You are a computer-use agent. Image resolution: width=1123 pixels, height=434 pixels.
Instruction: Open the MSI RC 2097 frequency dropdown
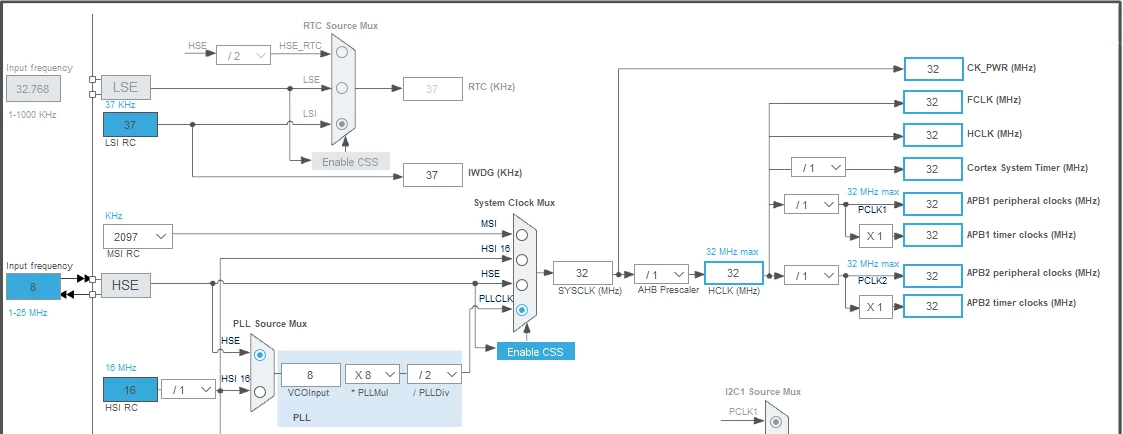(x=138, y=237)
